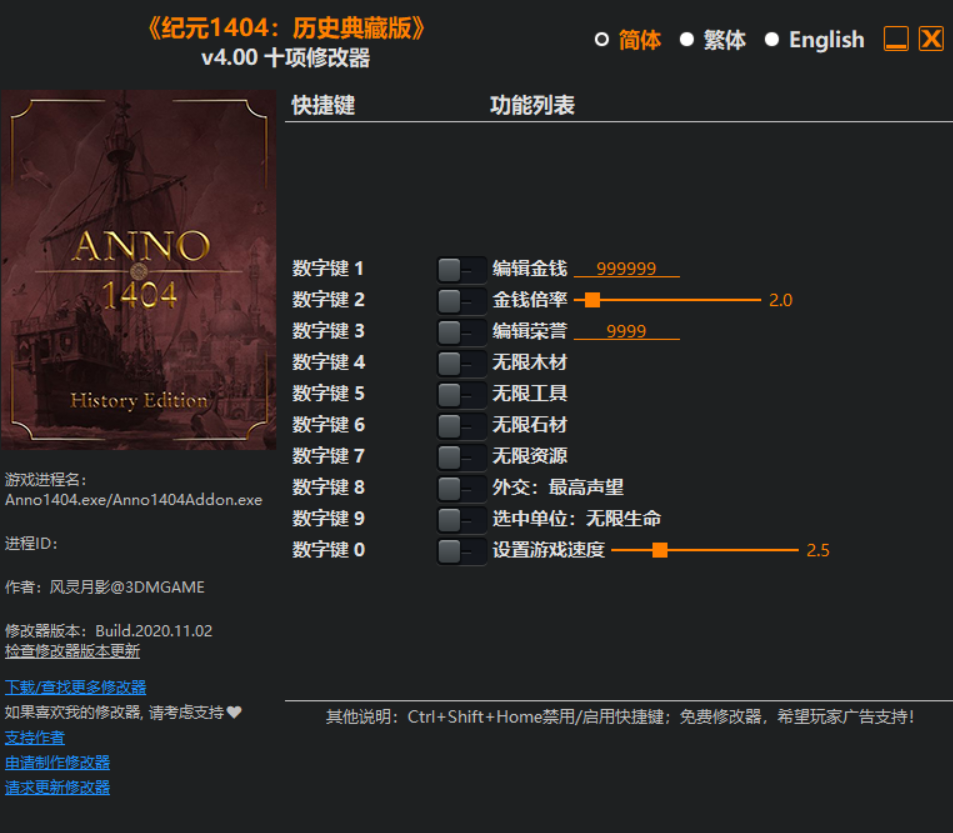The image size is (953, 833).
Task: Toggle the 编辑金钱 switch
Action: [x=461, y=270]
